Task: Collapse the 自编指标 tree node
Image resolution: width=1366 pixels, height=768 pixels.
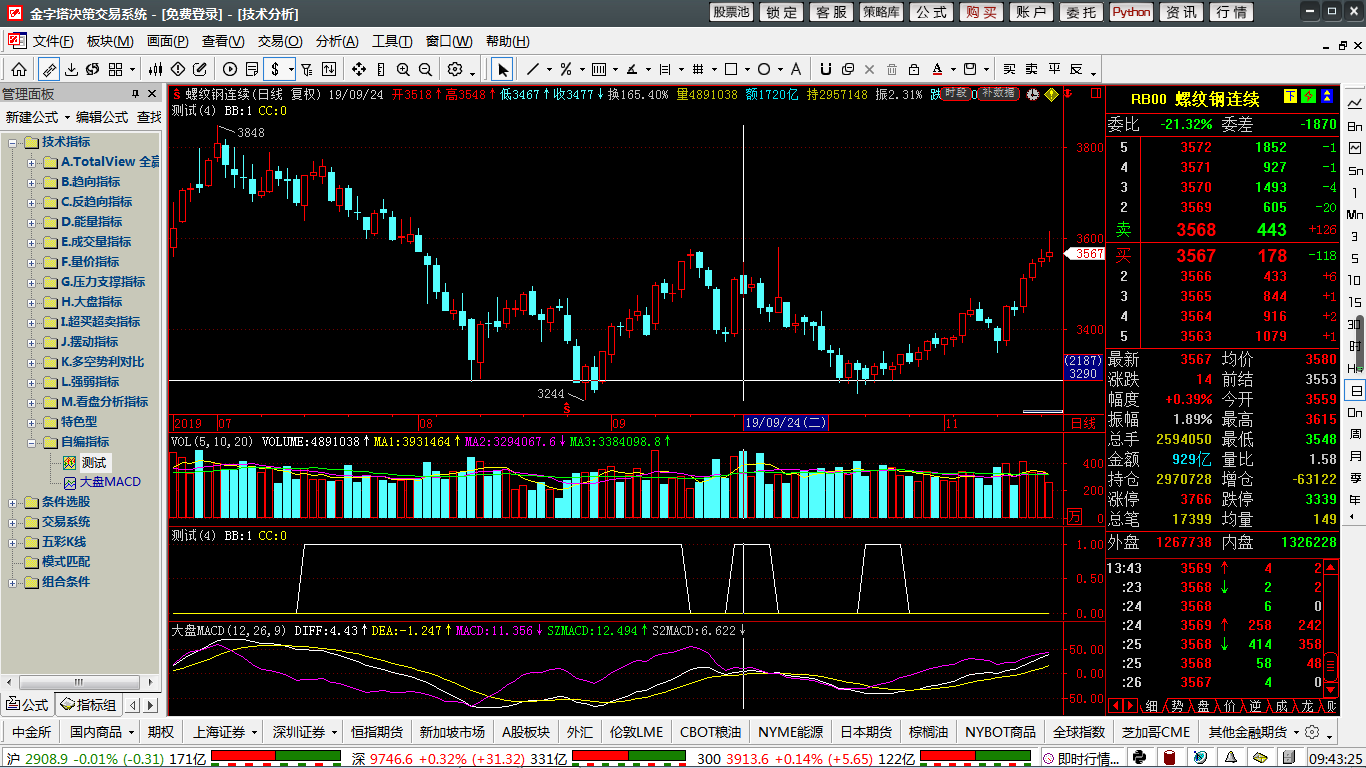Action: click(x=31, y=442)
